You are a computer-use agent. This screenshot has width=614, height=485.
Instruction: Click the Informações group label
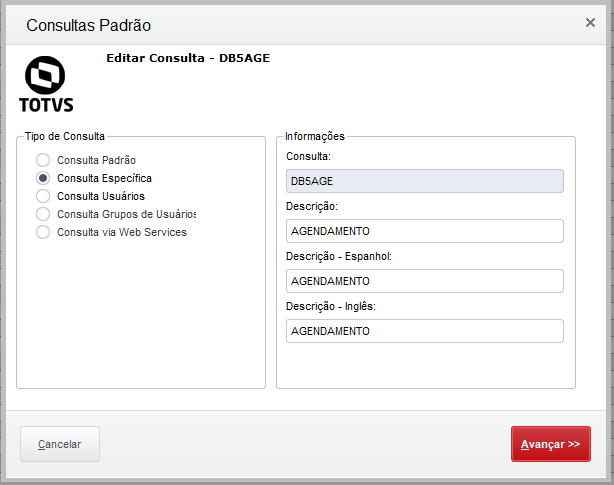pyautogui.click(x=315, y=136)
